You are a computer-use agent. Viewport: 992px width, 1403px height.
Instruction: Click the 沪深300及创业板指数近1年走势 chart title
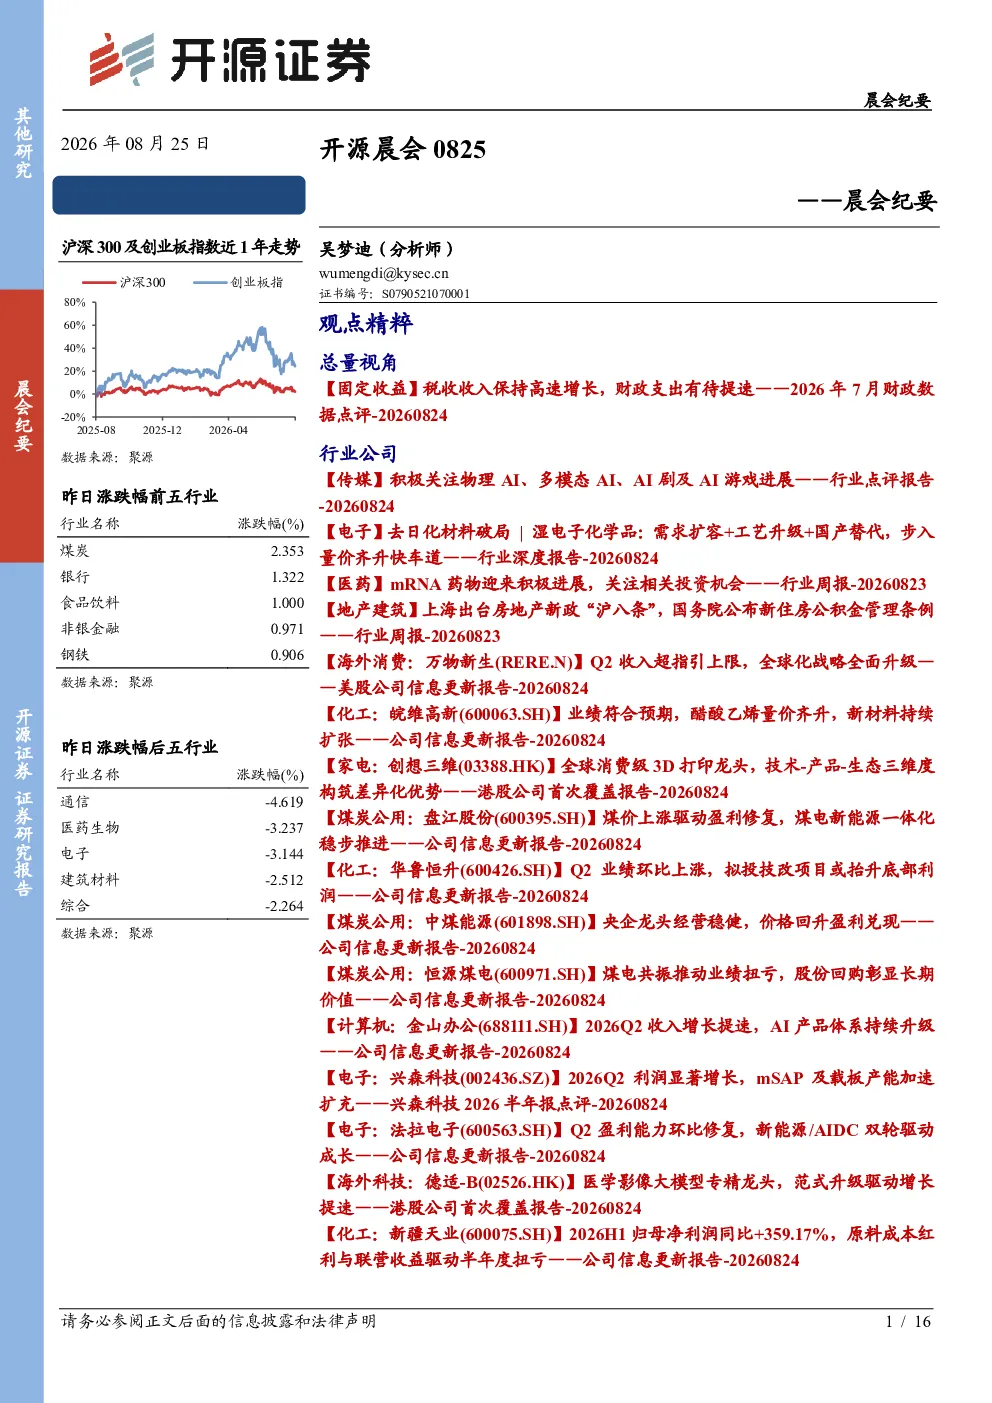click(181, 247)
